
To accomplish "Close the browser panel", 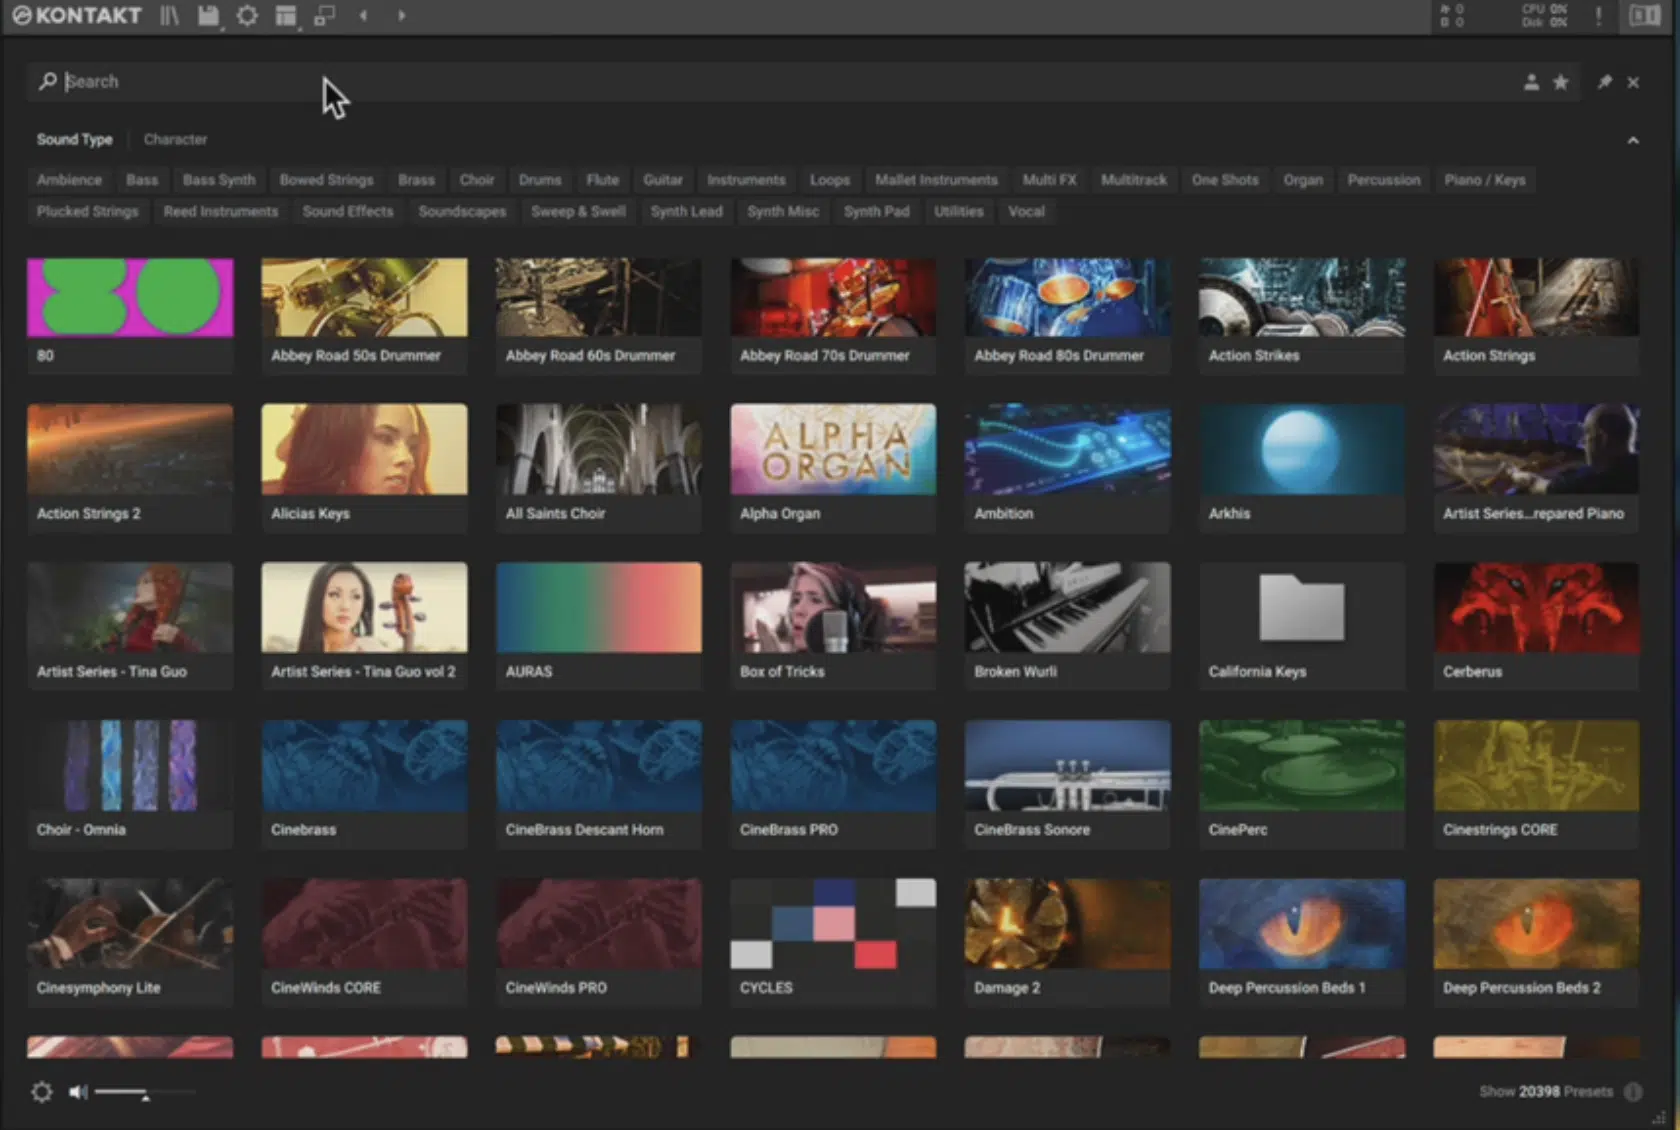I will (x=1633, y=82).
